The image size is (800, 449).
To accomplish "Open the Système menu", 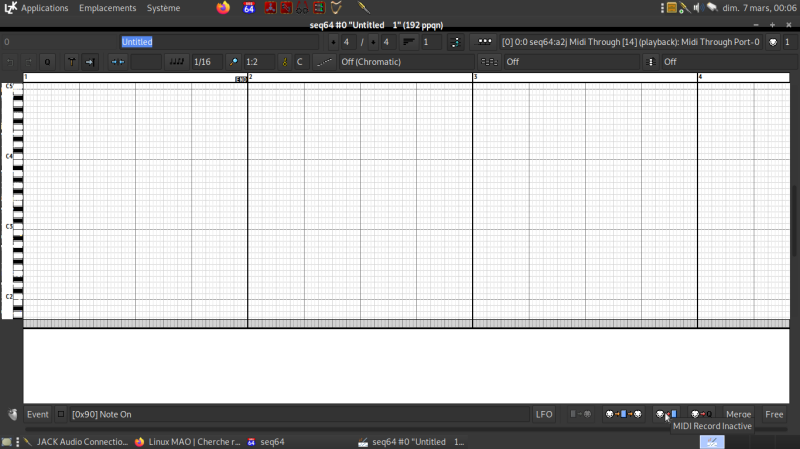I will (x=163, y=8).
